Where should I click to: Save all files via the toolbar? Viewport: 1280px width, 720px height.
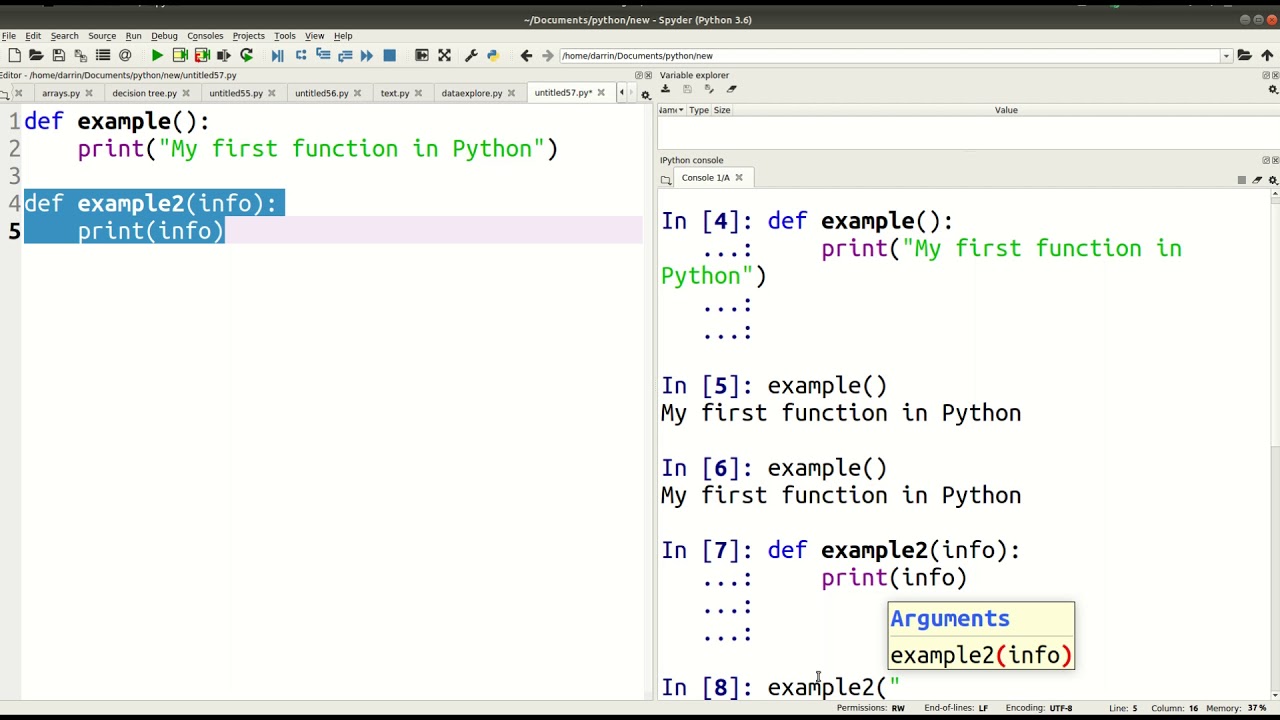pyautogui.click(x=80, y=56)
